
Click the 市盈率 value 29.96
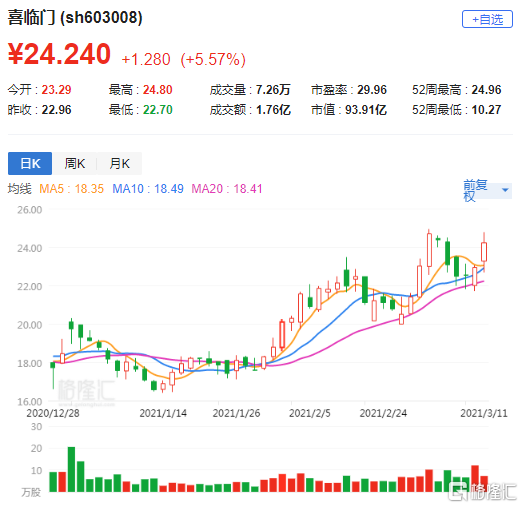tap(372, 90)
